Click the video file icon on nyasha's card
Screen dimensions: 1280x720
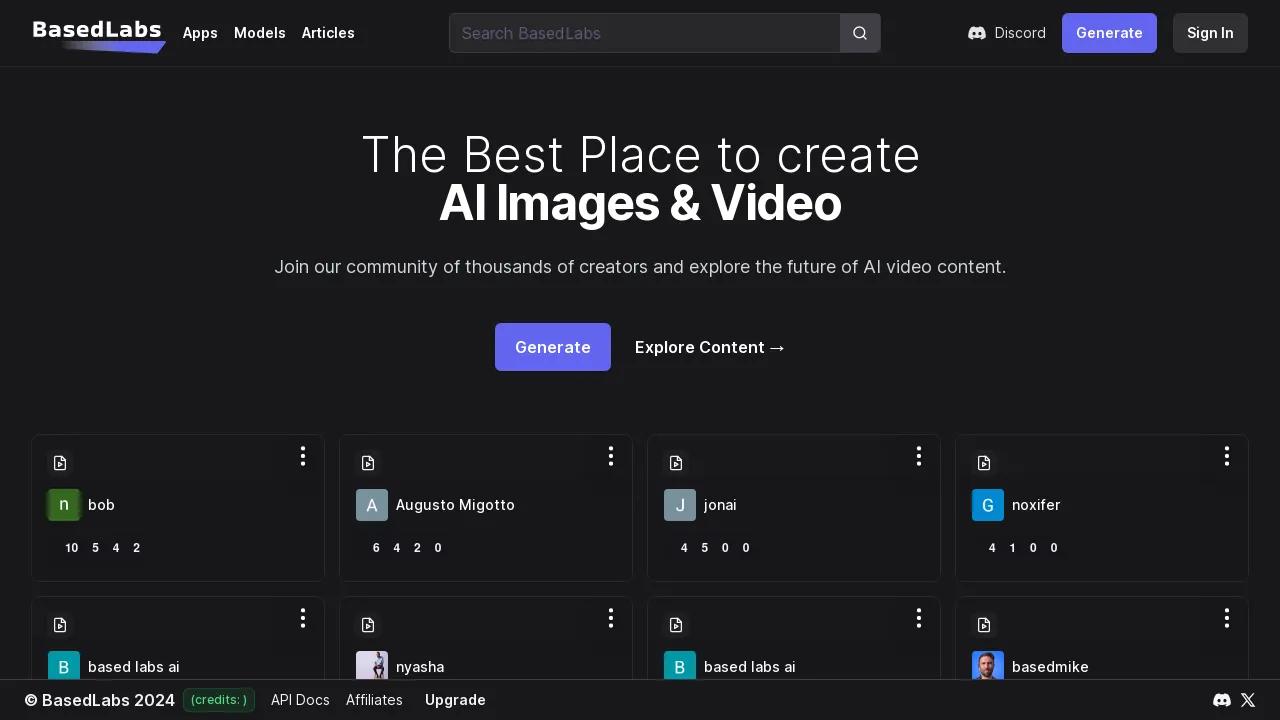tap(368, 625)
